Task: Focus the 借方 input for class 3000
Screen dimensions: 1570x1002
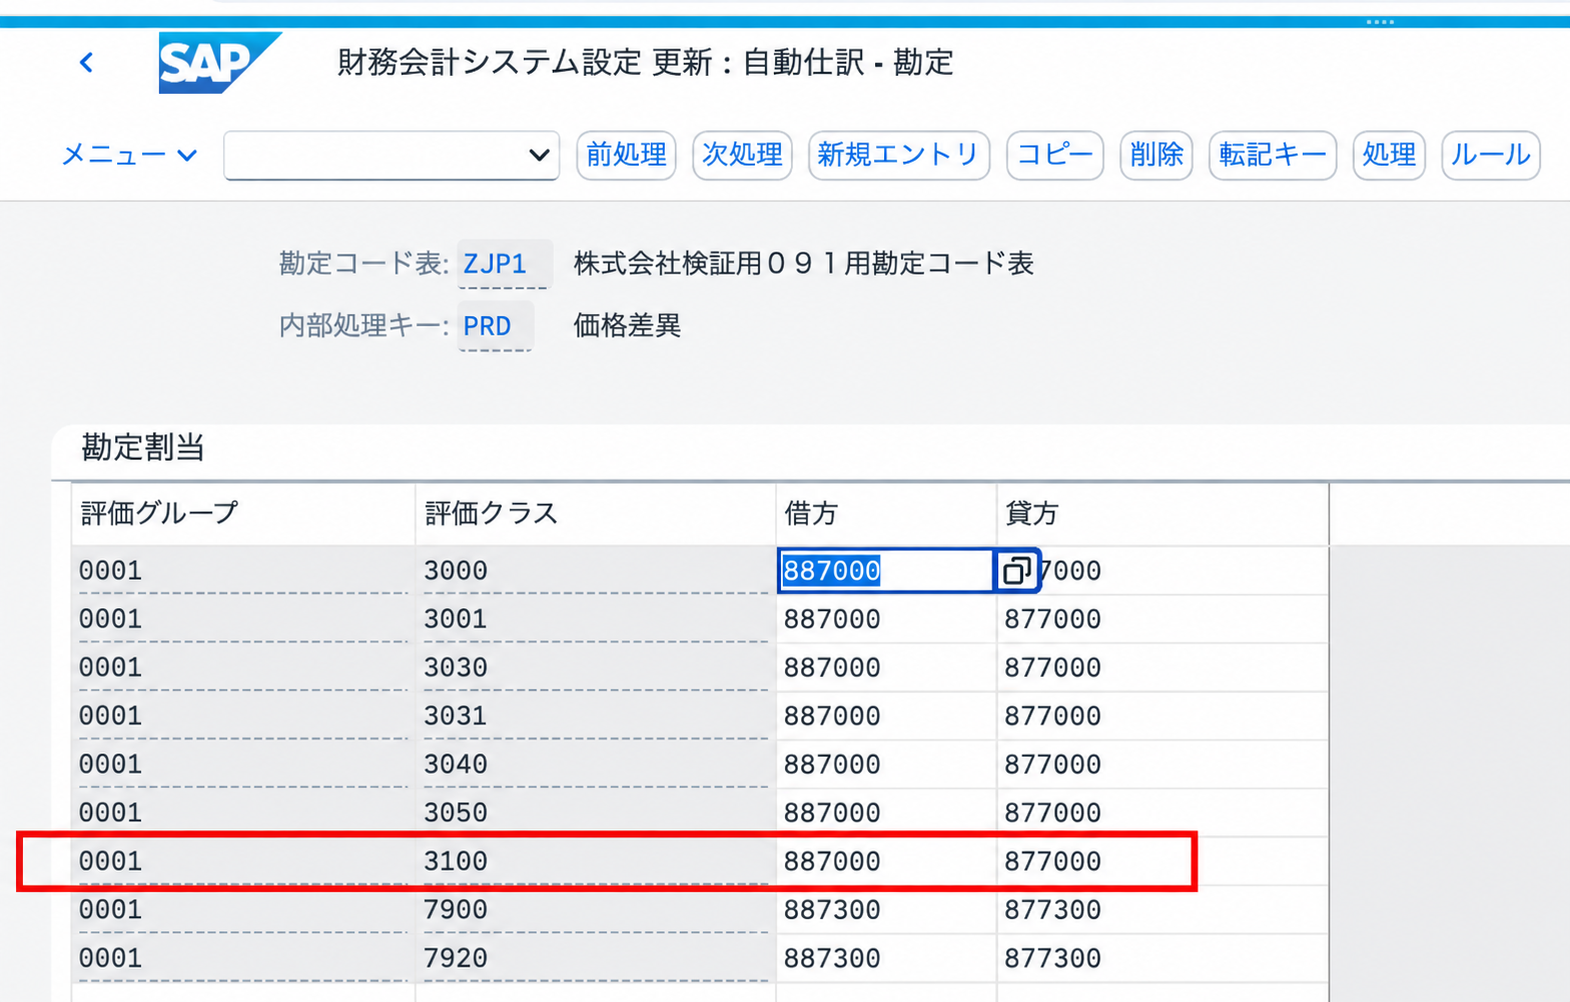Action: coord(886,571)
